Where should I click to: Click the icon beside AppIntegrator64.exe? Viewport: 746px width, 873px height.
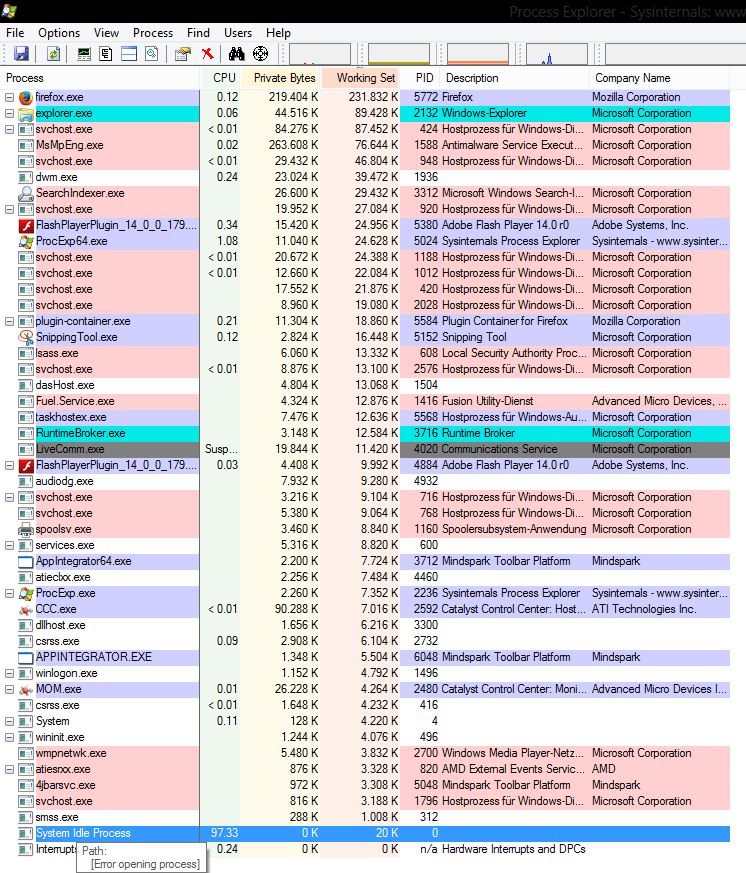(x=26, y=562)
